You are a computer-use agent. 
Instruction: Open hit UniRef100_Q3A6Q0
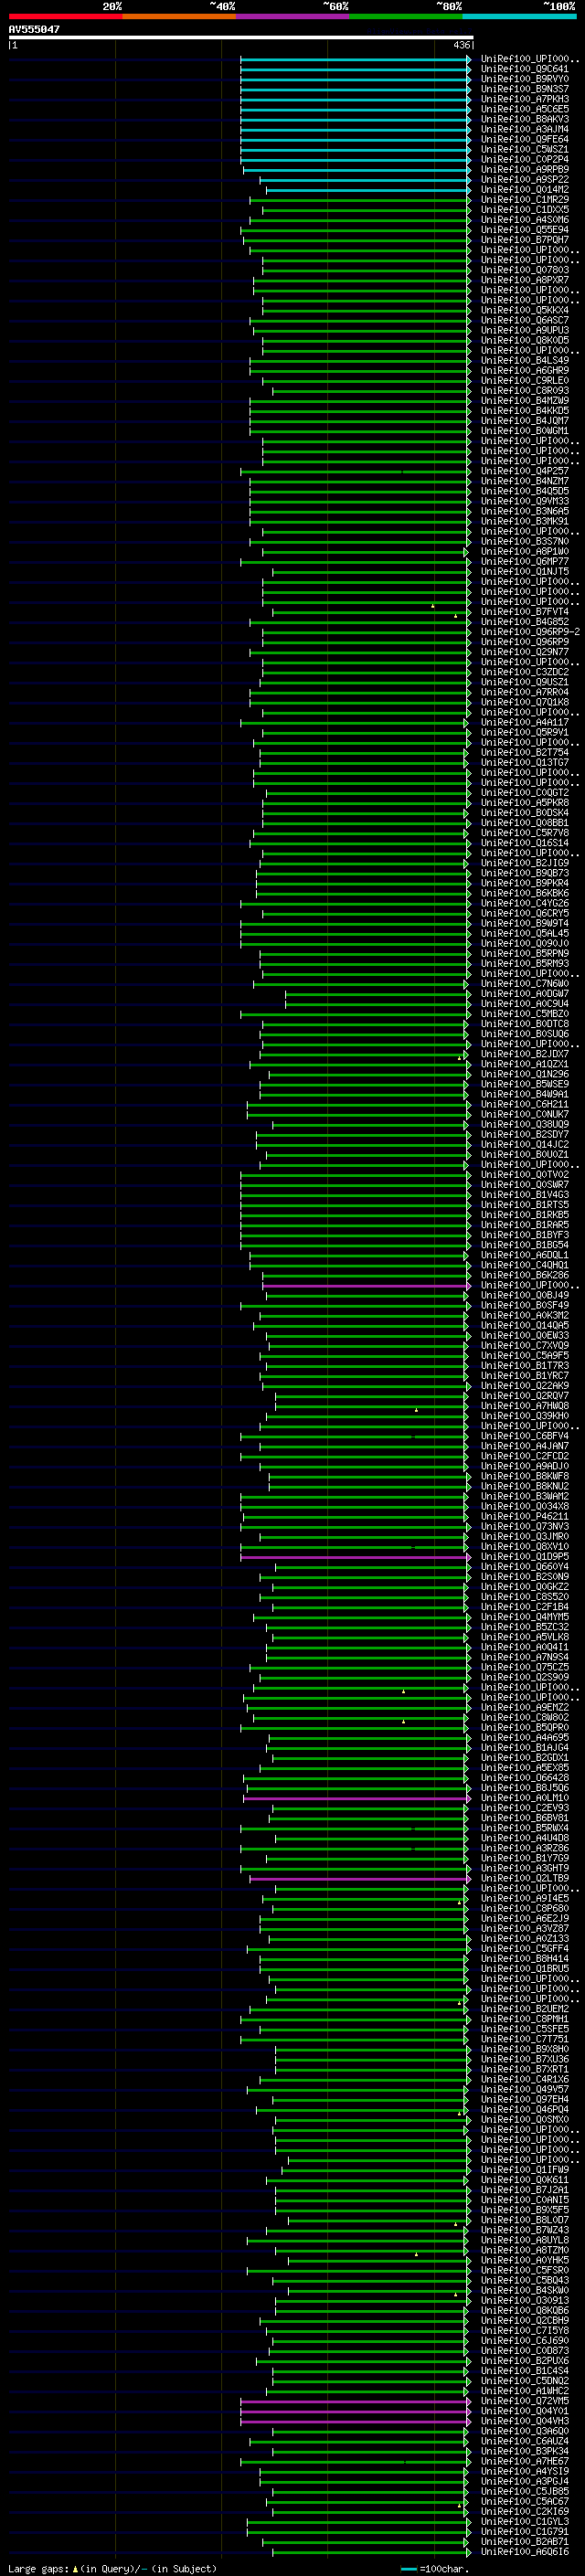[524, 2430]
